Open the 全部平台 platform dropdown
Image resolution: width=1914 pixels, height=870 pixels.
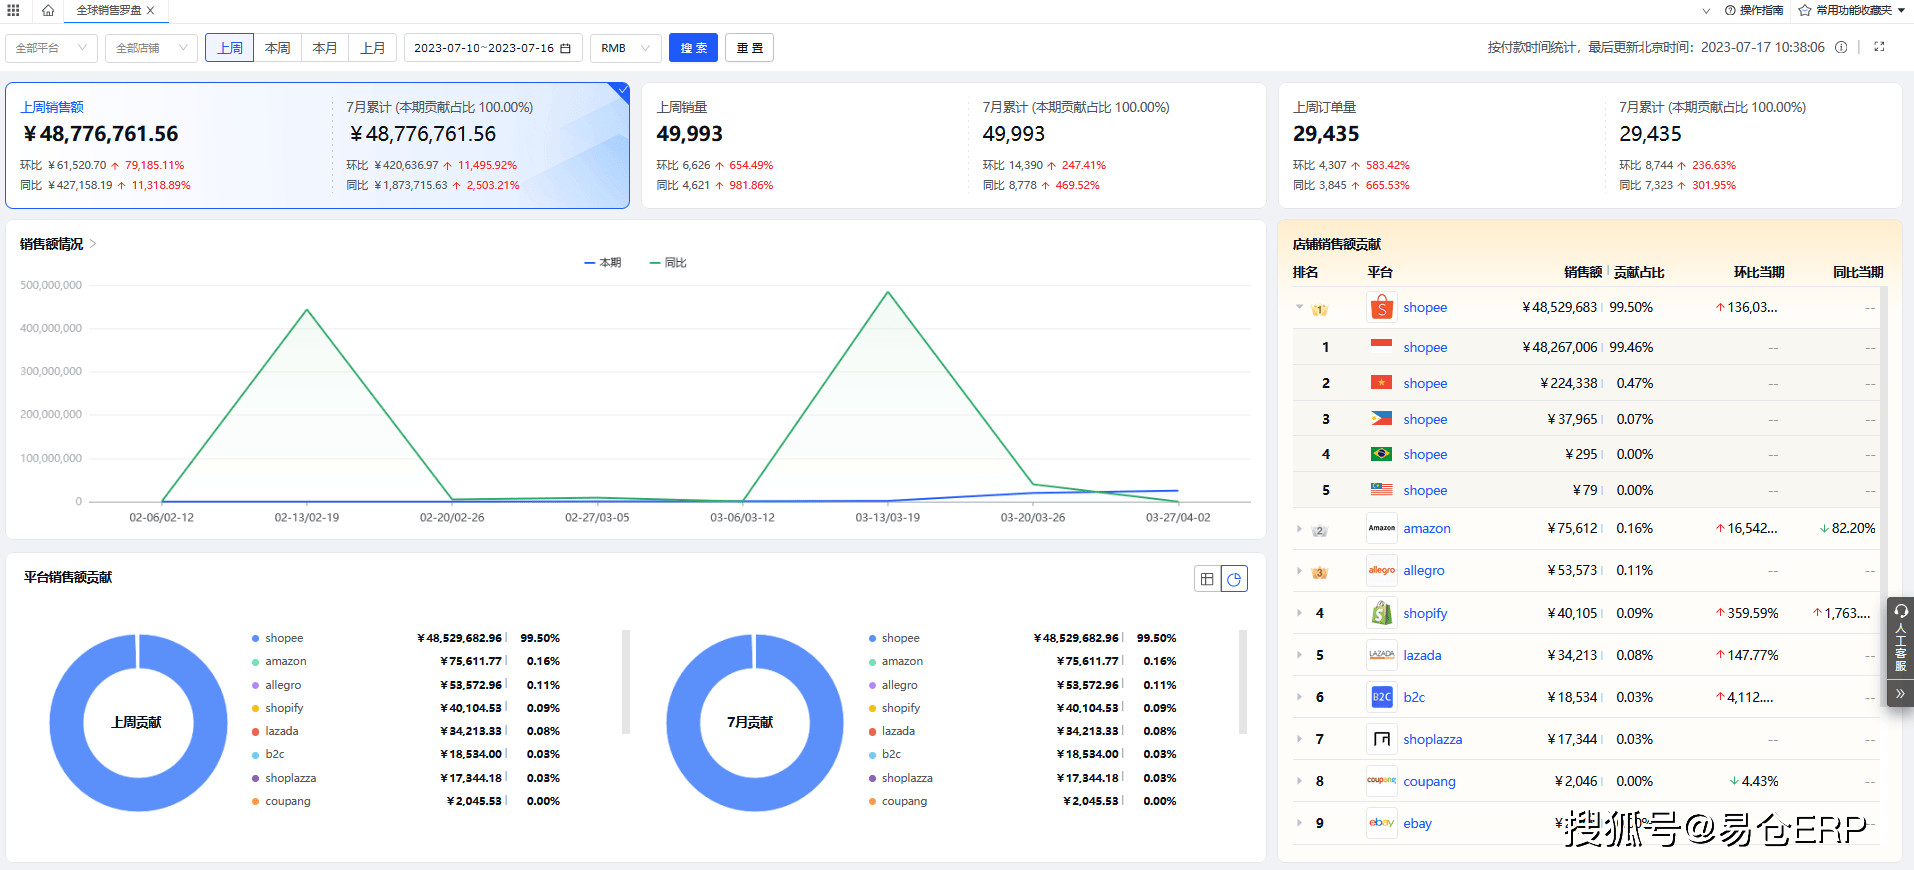51,48
